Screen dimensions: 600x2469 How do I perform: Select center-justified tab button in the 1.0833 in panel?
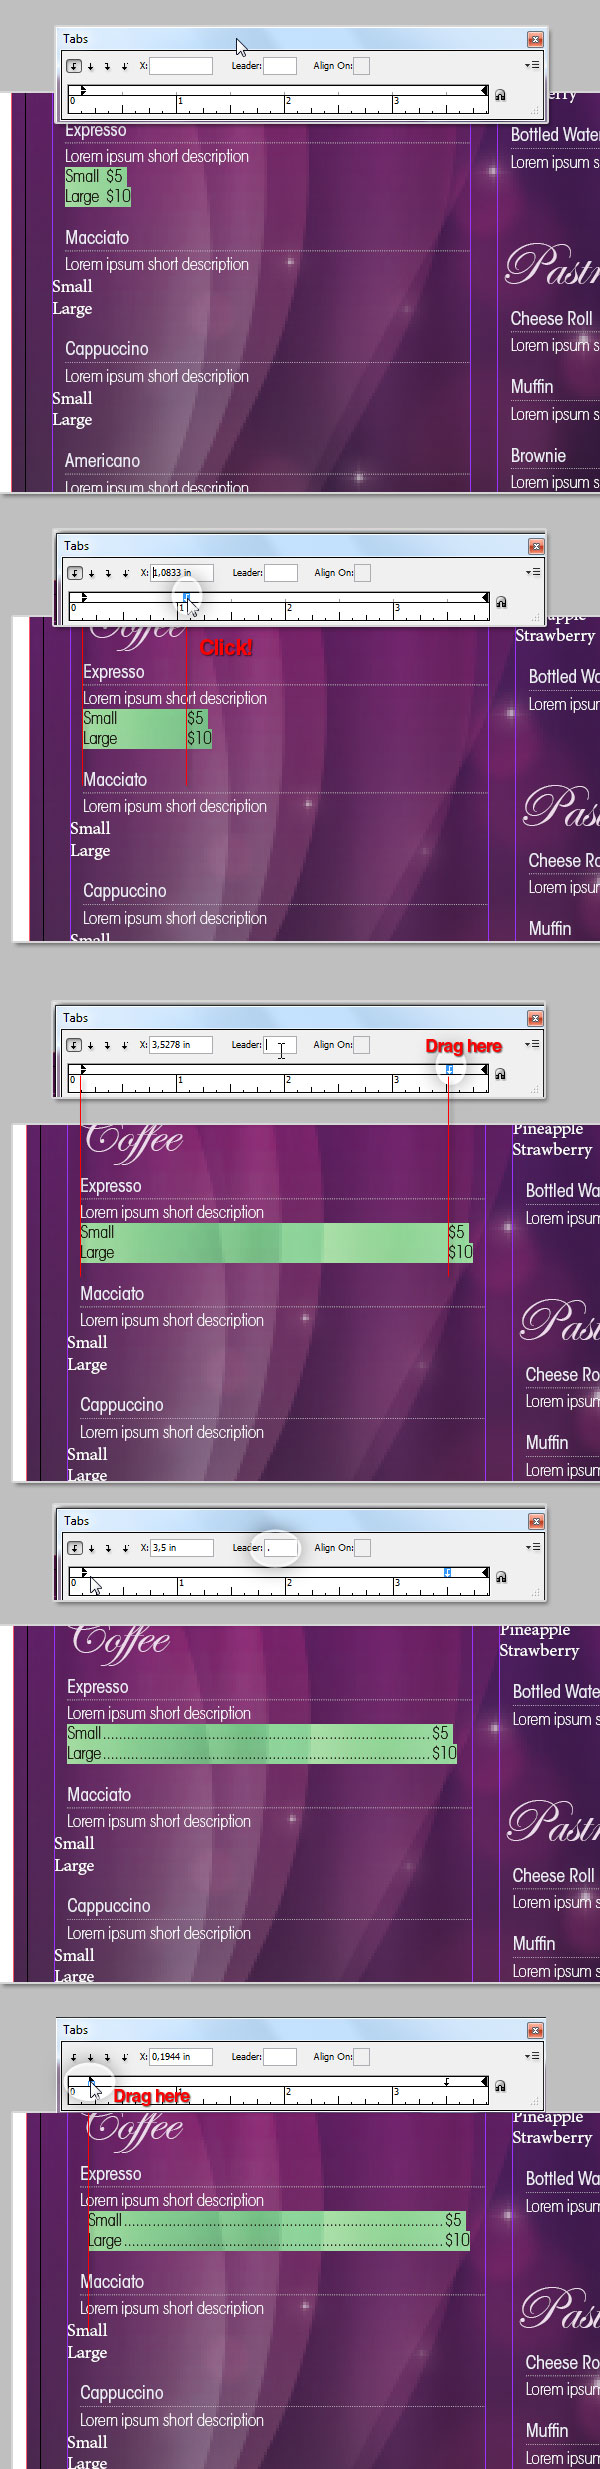coord(92,573)
